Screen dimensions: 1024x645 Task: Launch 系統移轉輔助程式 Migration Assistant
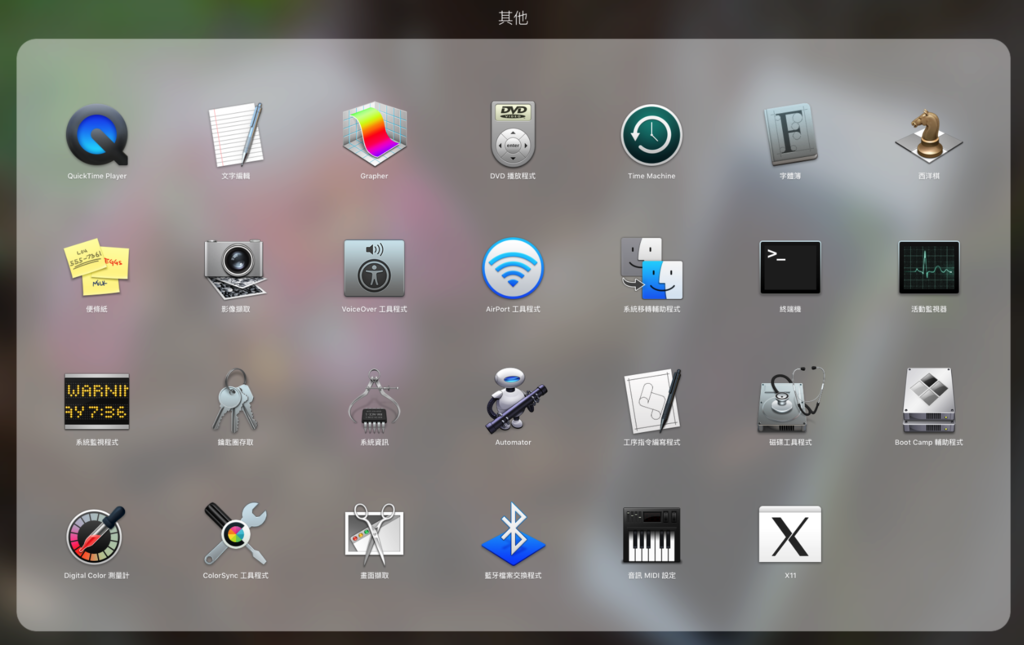[652, 268]
